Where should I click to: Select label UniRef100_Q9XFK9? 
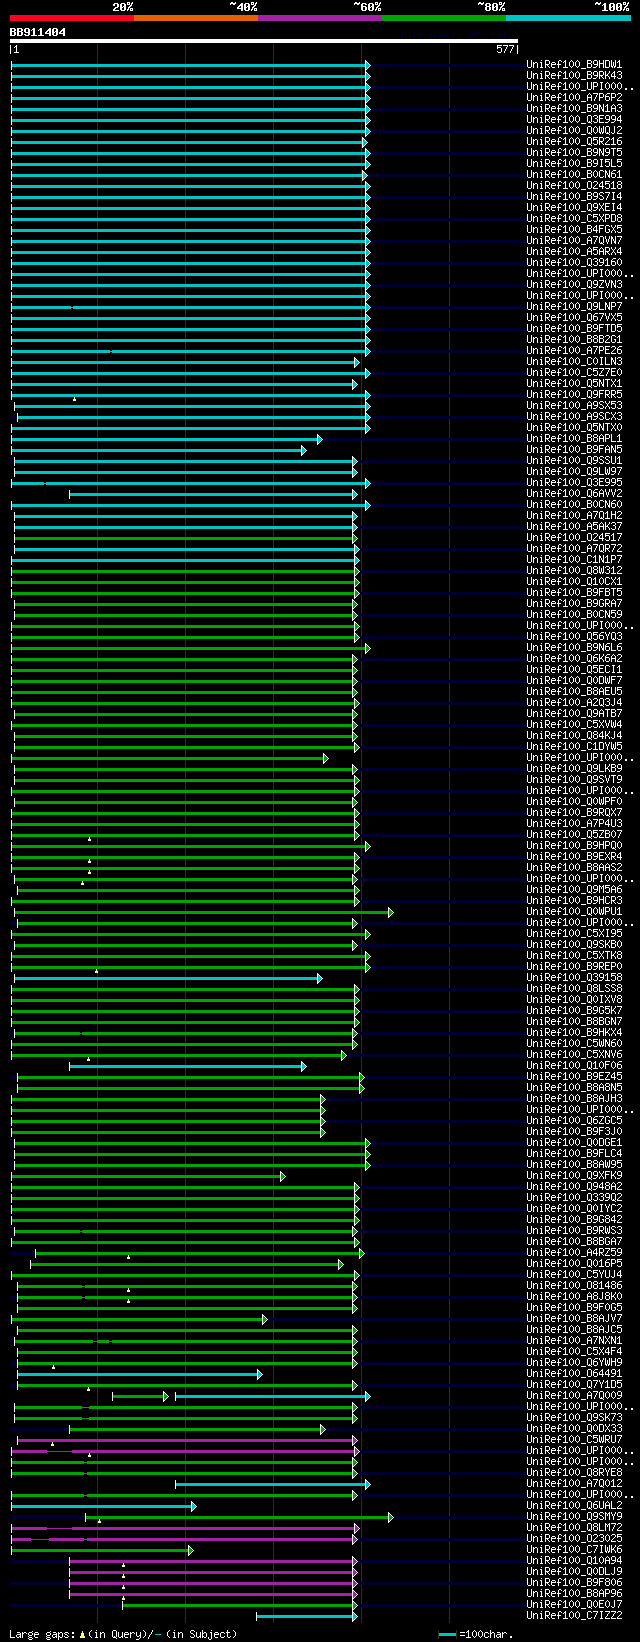pos(574,1176)
